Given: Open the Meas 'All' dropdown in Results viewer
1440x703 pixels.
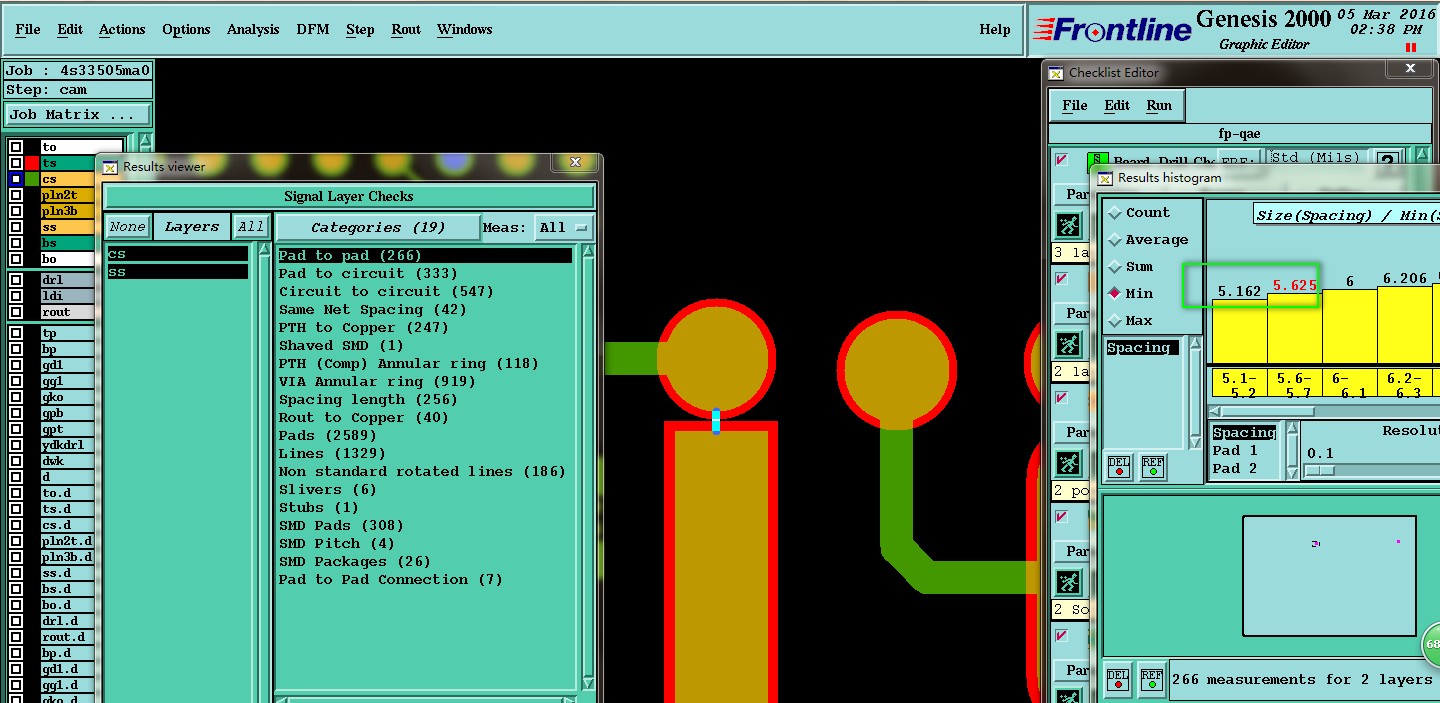Looking at the screenshot, I should (564, 227).
